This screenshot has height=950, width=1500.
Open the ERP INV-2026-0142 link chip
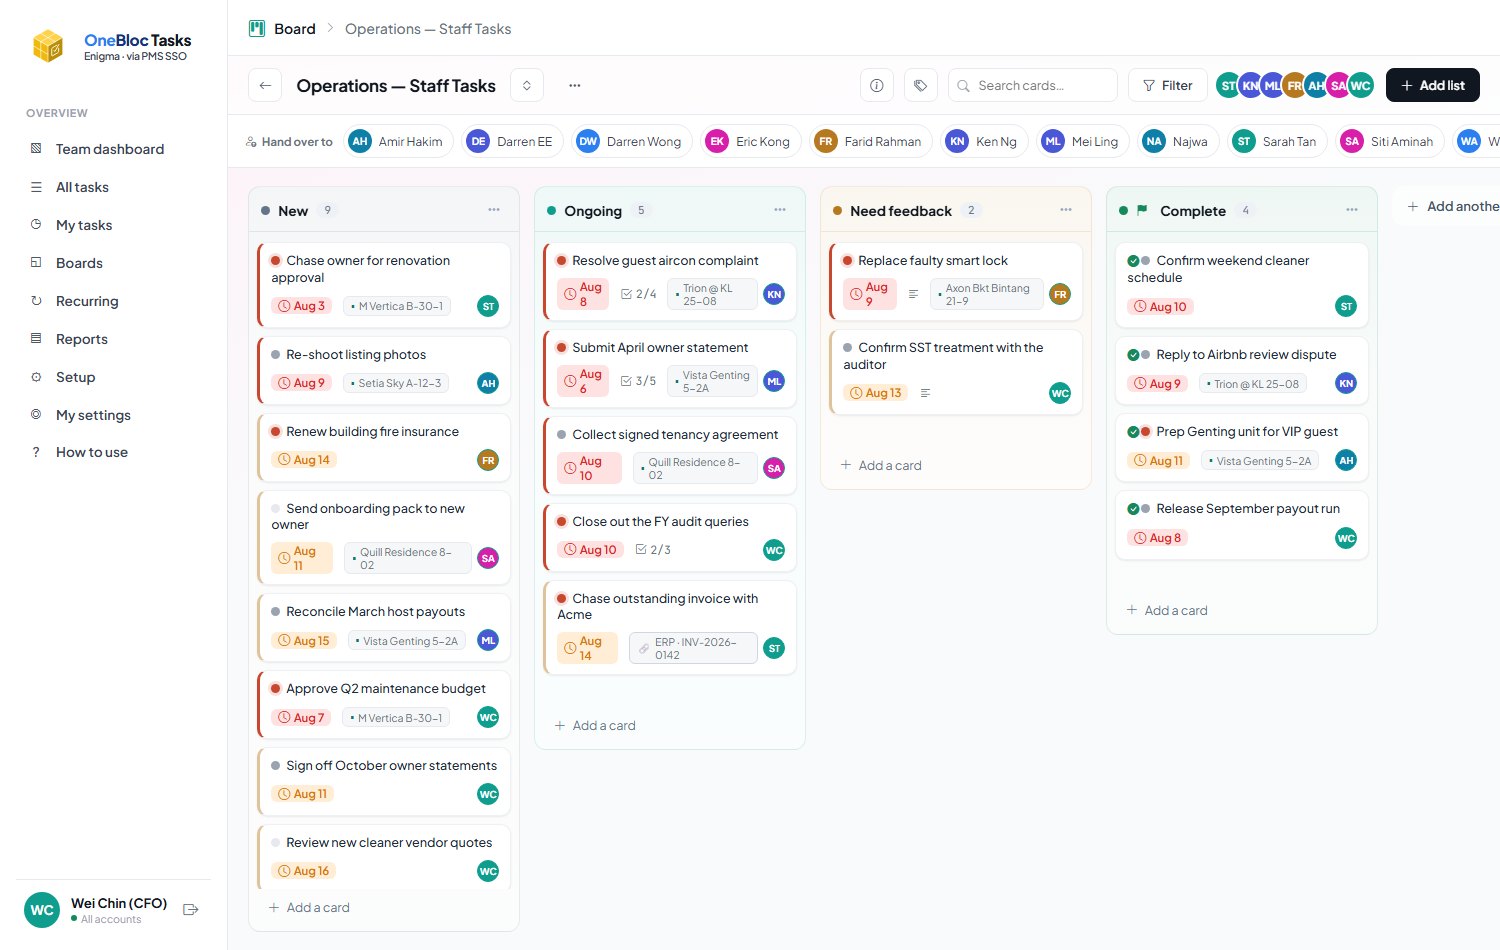(693, 648)
